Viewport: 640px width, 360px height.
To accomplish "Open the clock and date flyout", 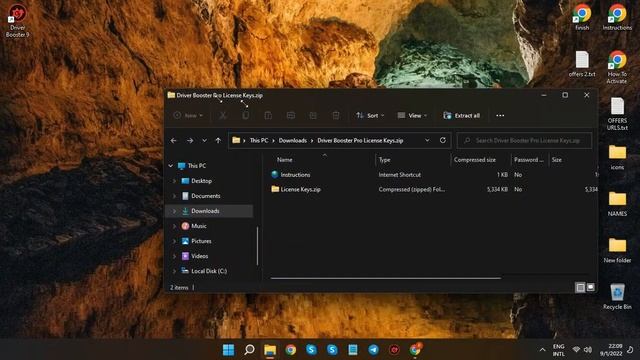I will 611,350.
